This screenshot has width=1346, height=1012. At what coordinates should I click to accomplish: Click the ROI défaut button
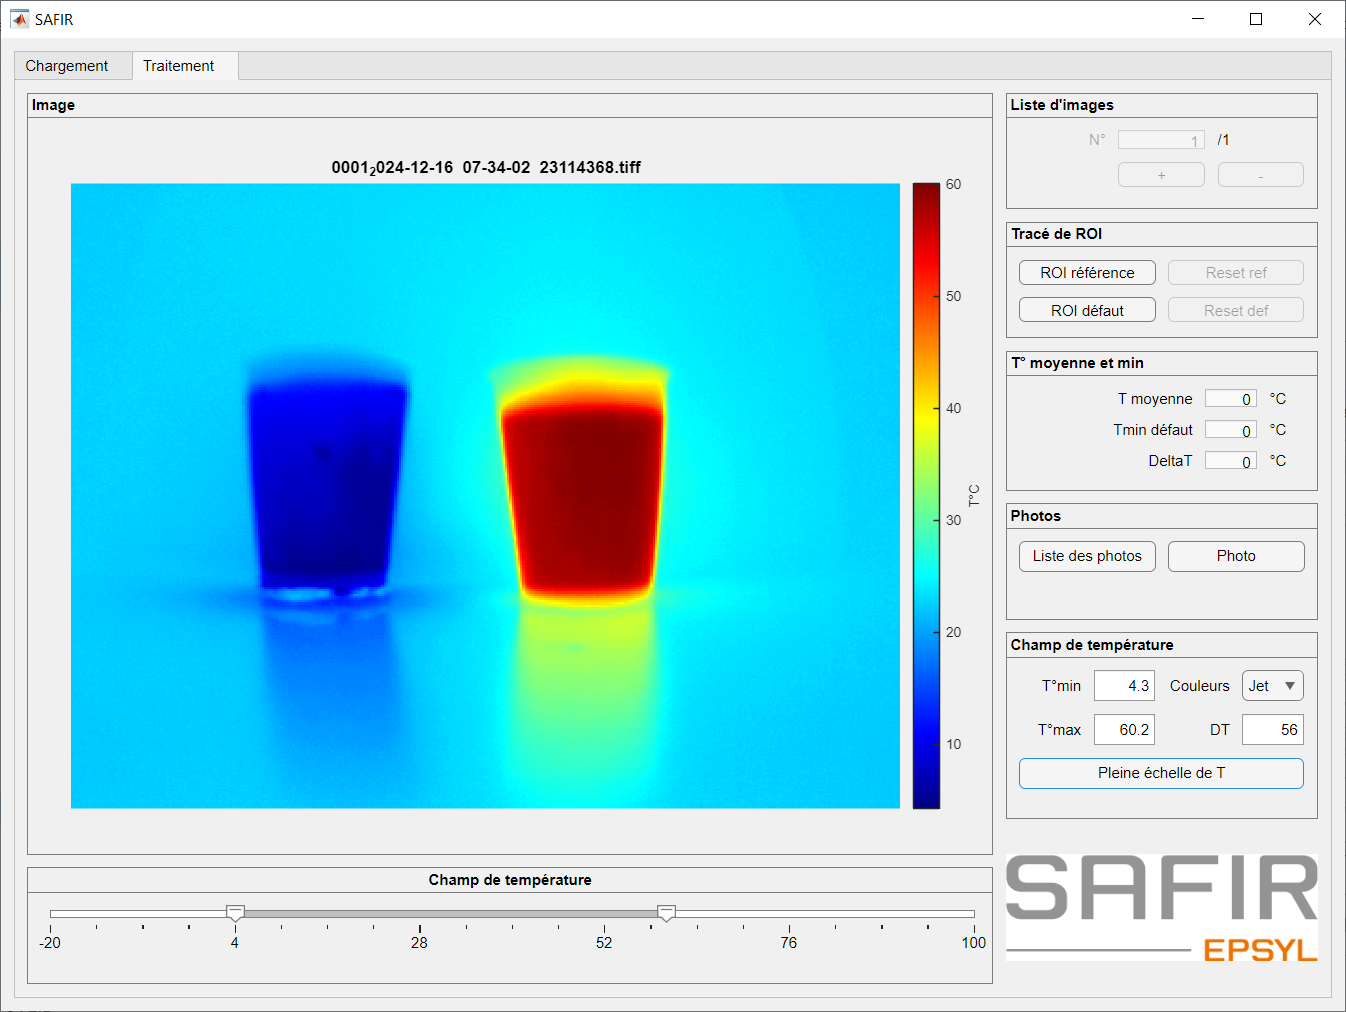[1087, 311]
